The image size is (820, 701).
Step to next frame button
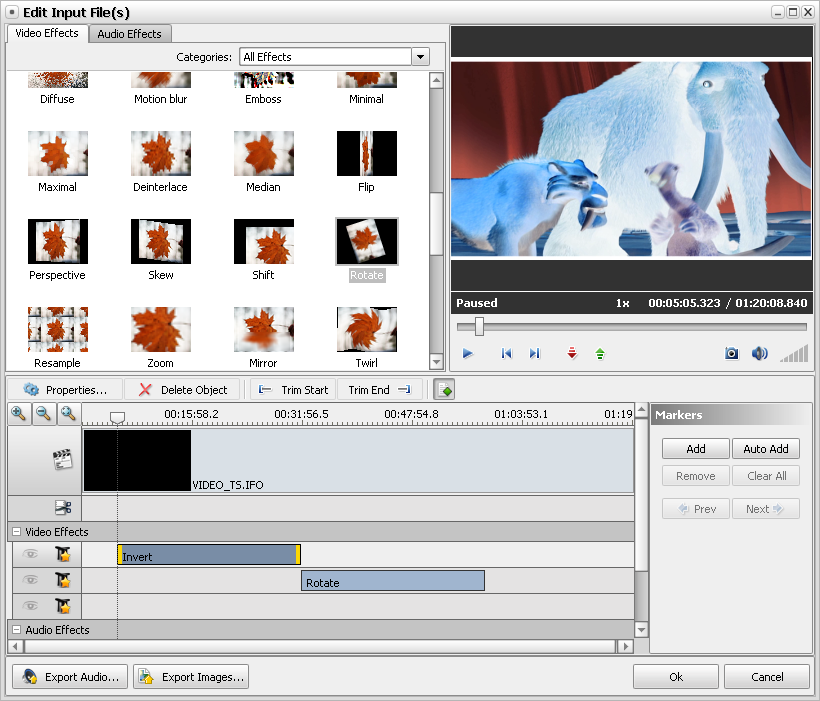[x=534, y=354]
